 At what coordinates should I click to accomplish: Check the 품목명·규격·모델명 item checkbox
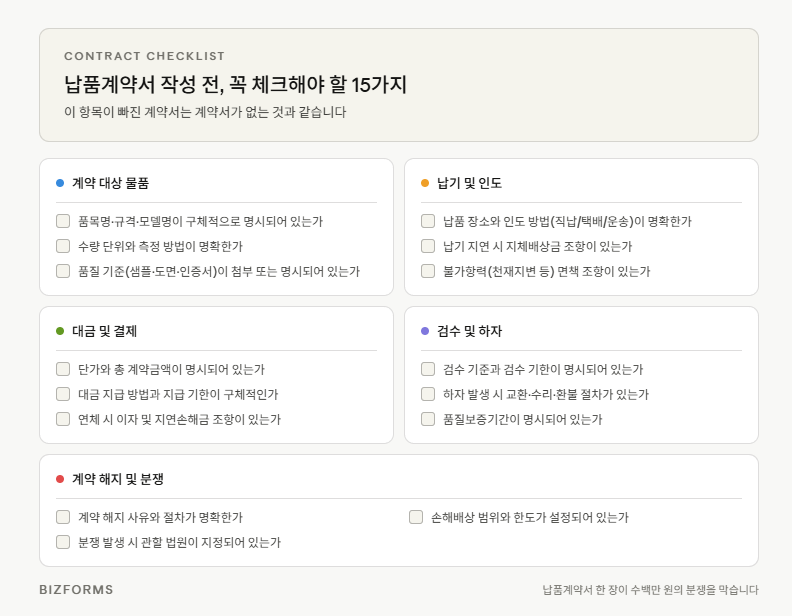(63, 221)
